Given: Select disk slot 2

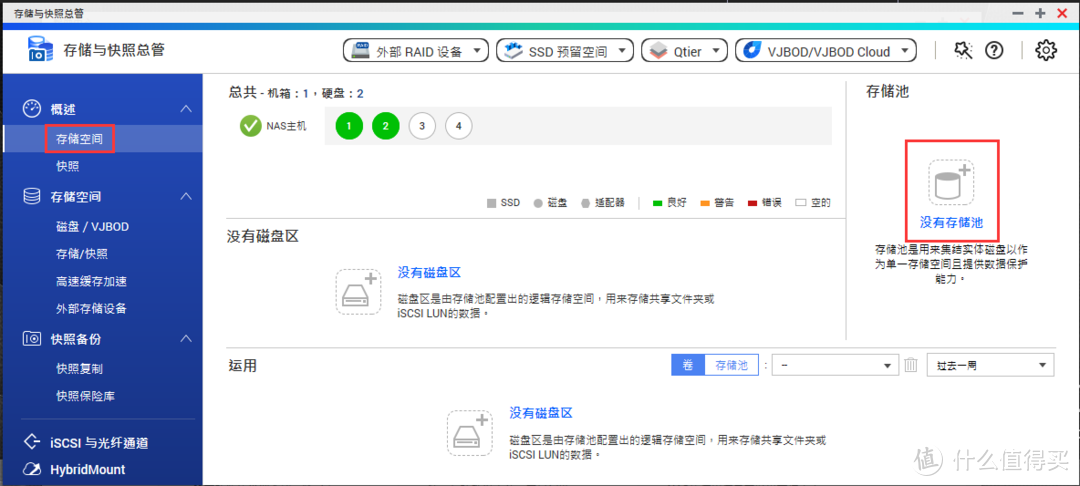Looking at the screenshot, I should pos(386,126).
